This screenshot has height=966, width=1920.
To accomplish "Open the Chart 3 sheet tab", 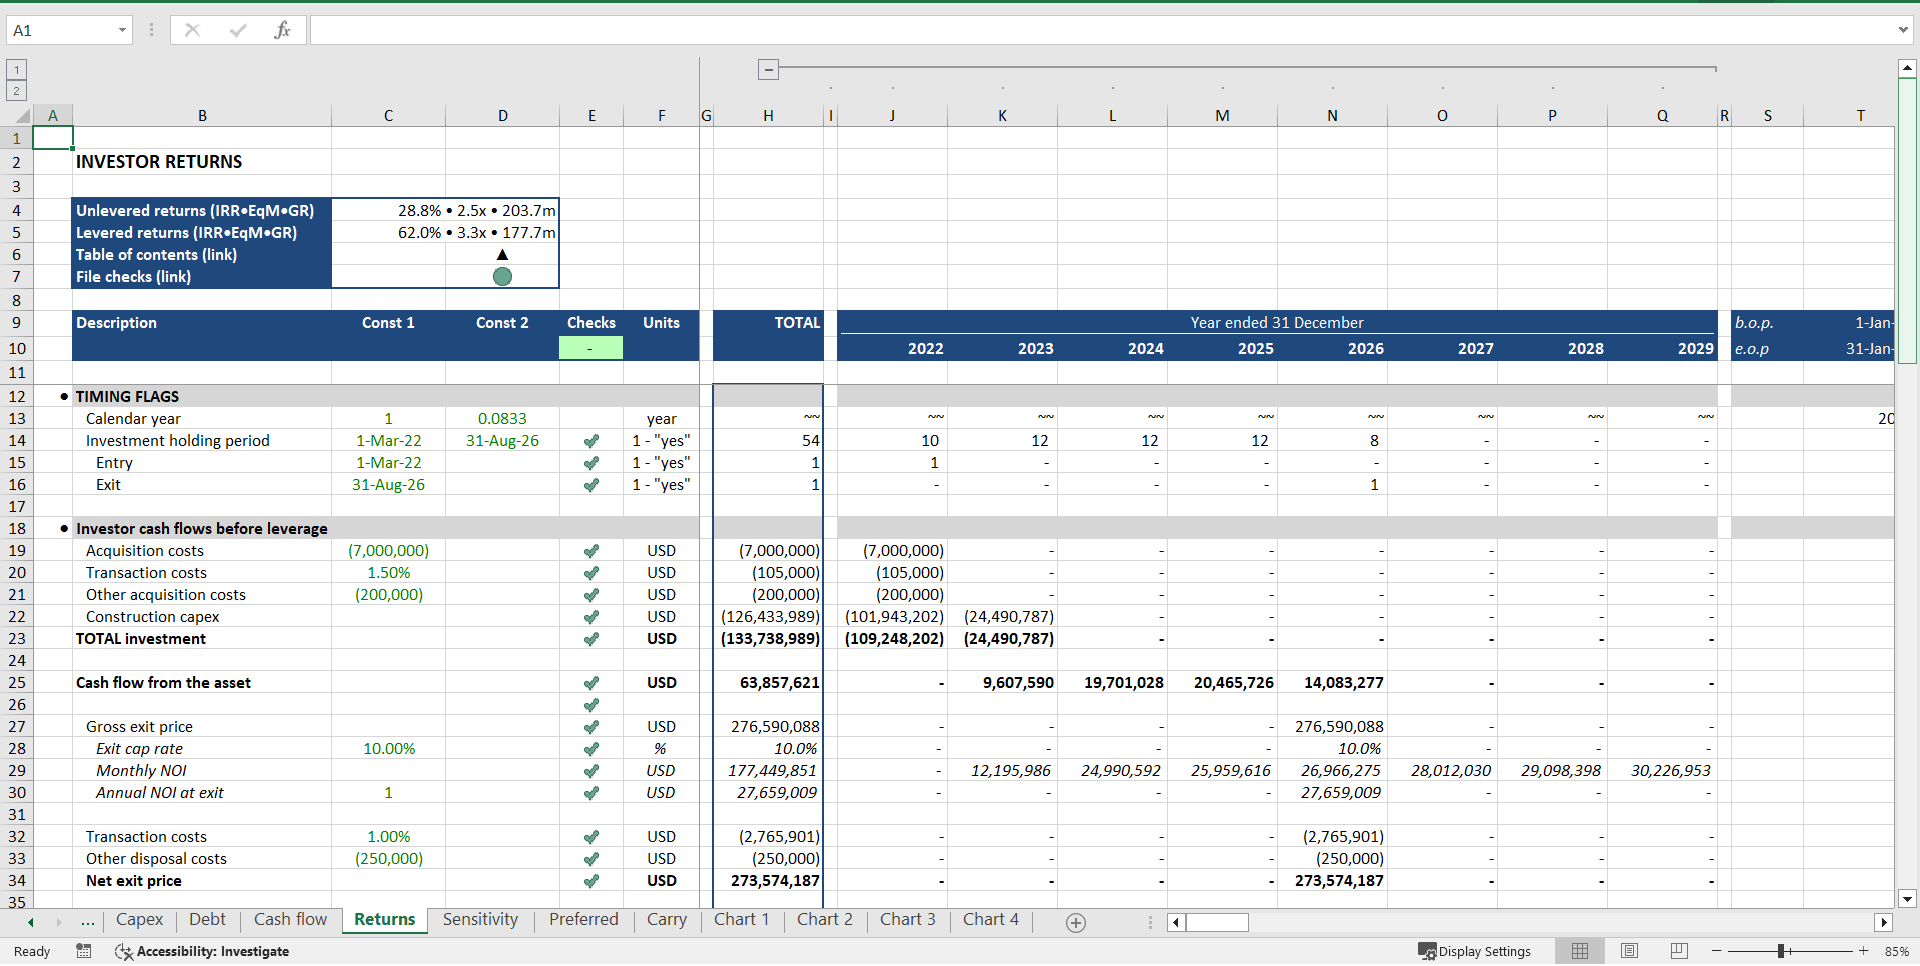I will pyautogui.click(x=907, y=920).
